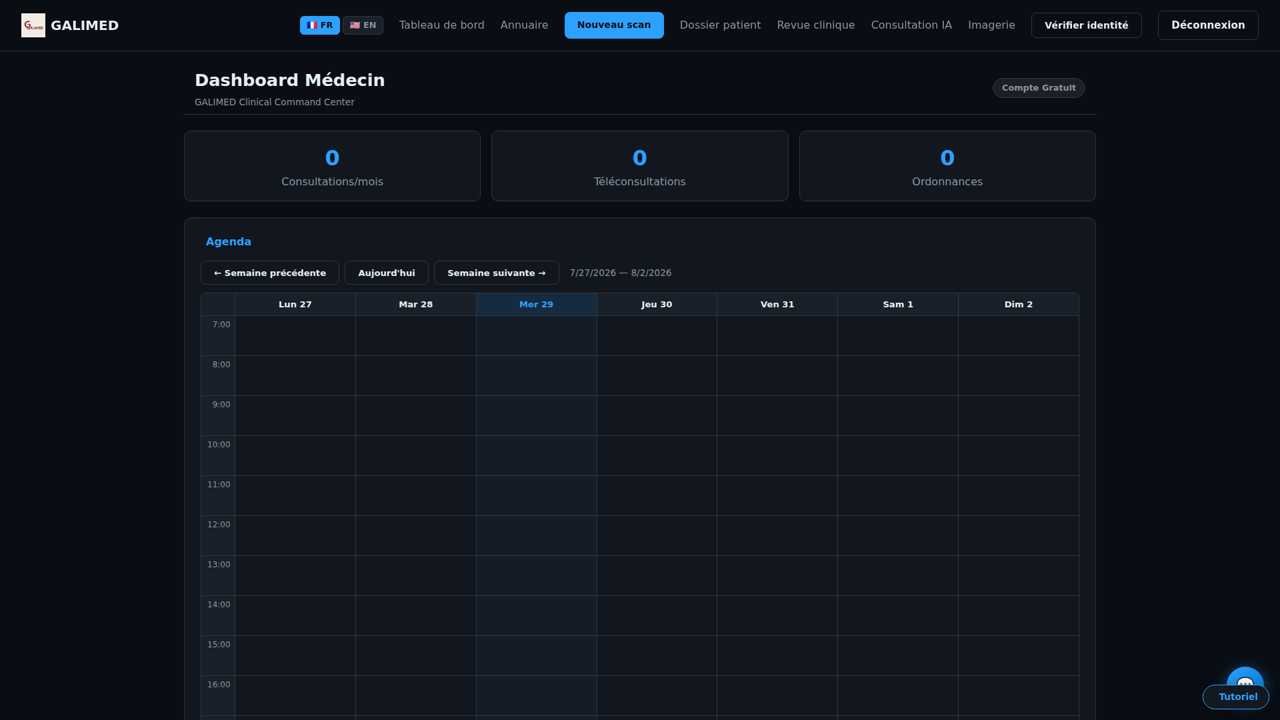Select the Ven 31 day header

pos(777,304)
